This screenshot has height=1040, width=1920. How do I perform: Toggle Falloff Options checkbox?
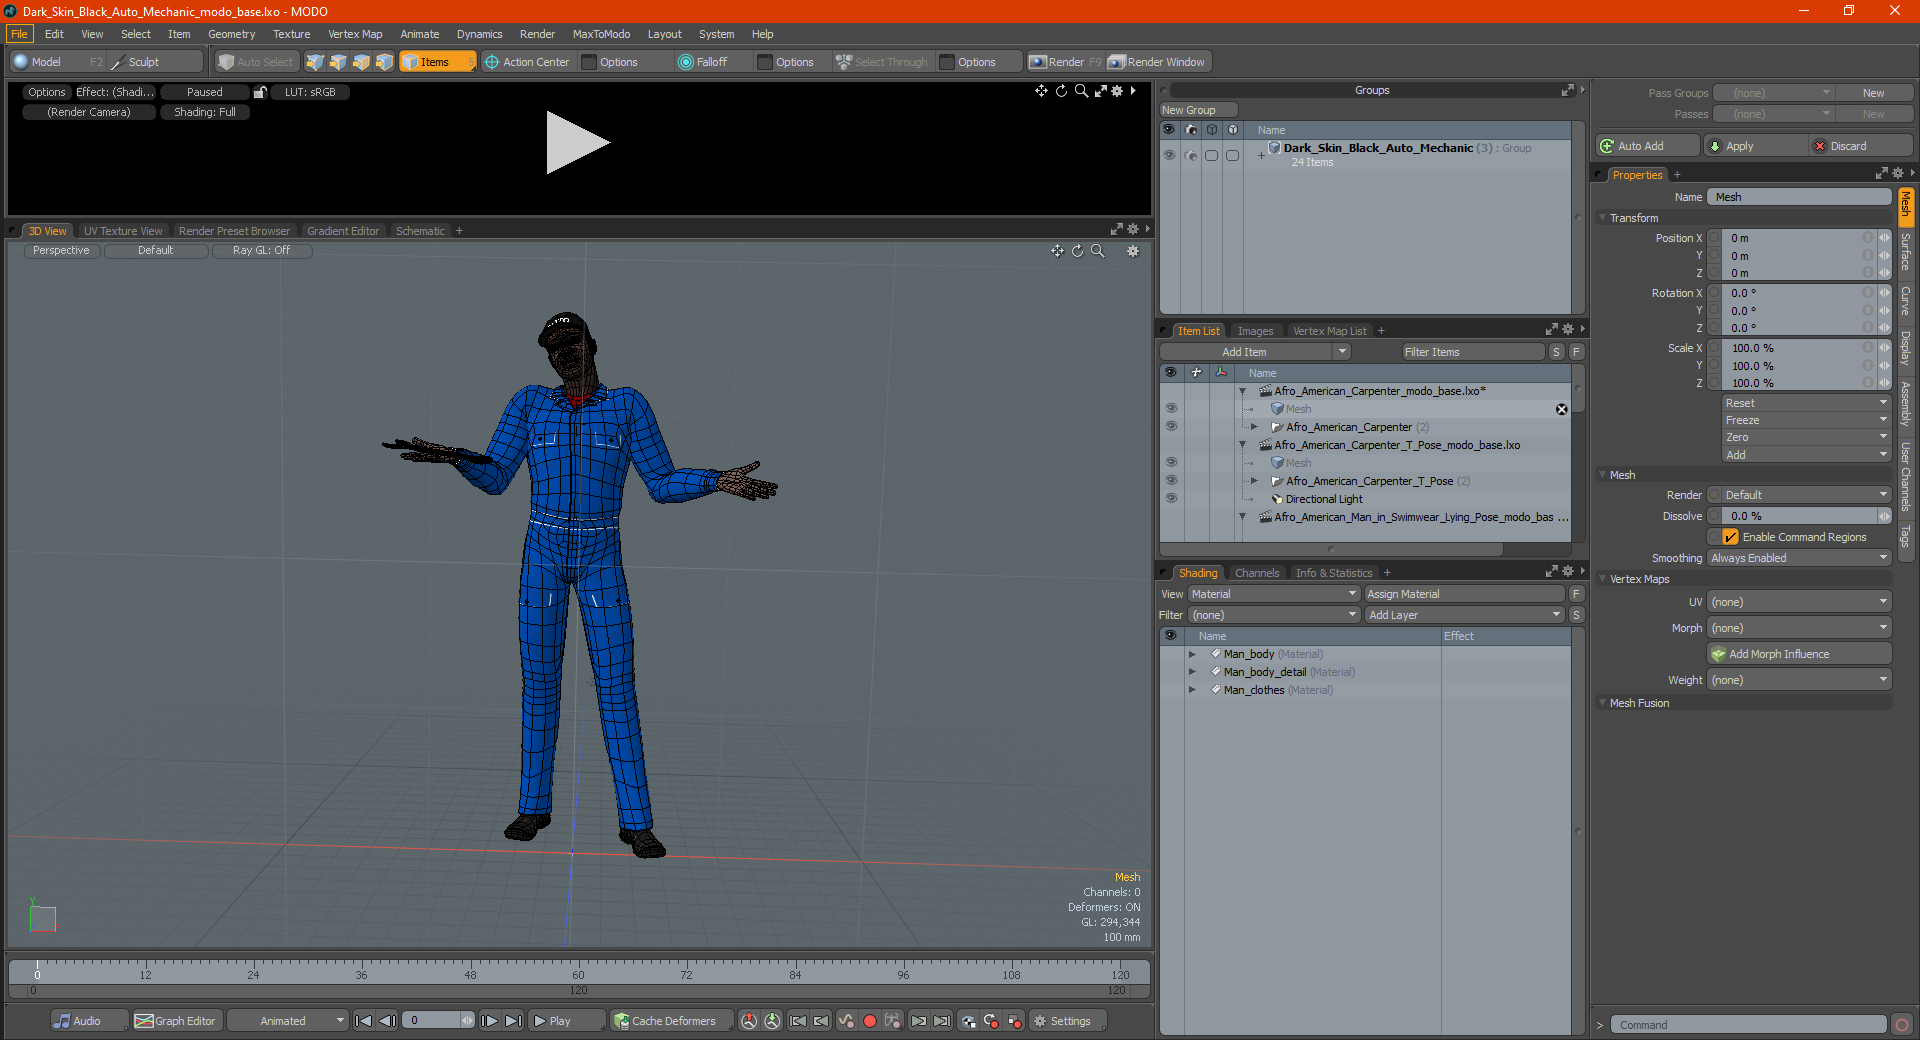(765, 62)
